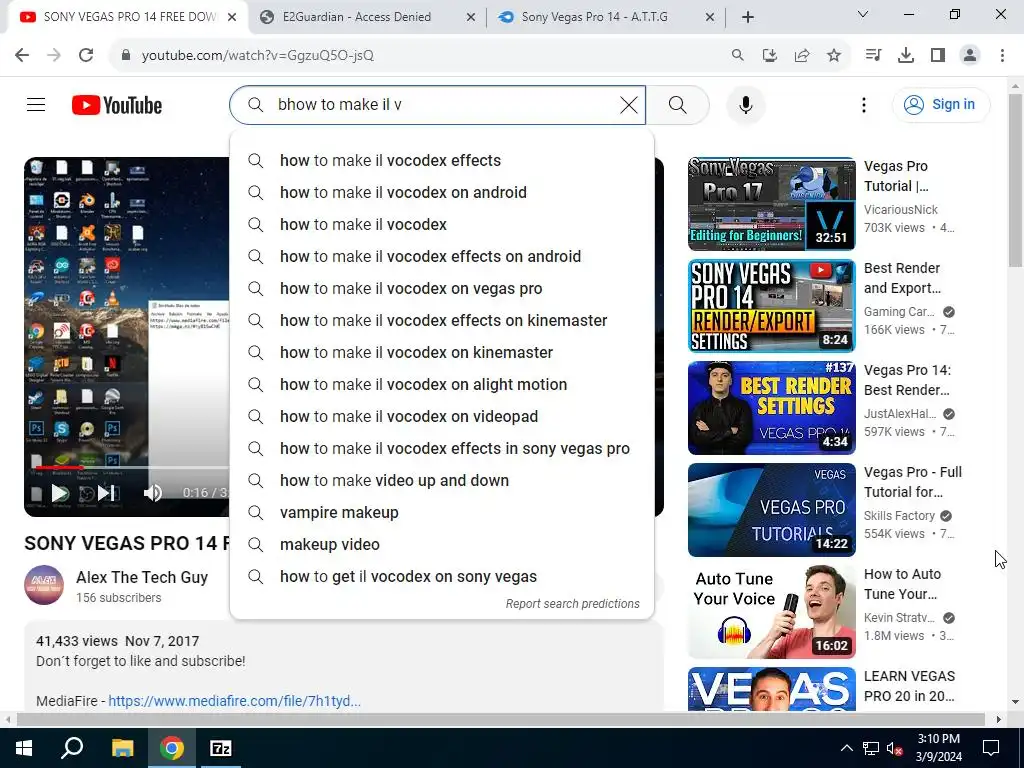Click the install app icon in address bar

click(x=769, y=56)
